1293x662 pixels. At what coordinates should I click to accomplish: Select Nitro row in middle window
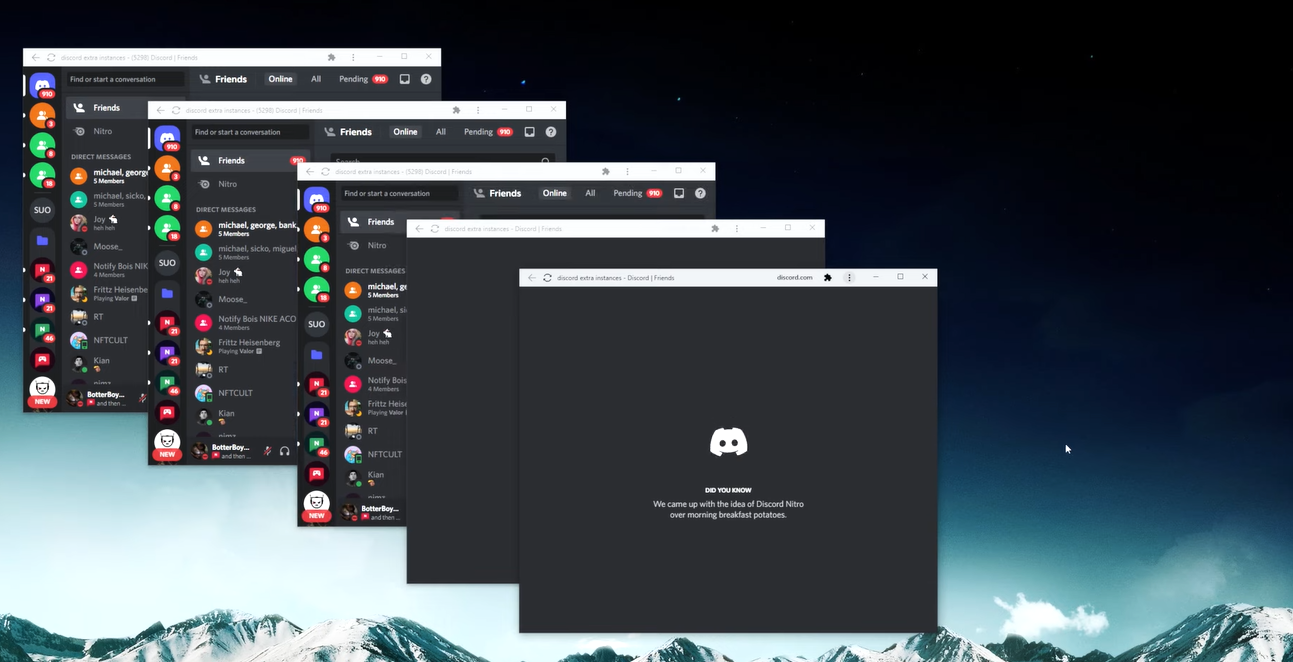pyautogui.click(x=373, y=245)
